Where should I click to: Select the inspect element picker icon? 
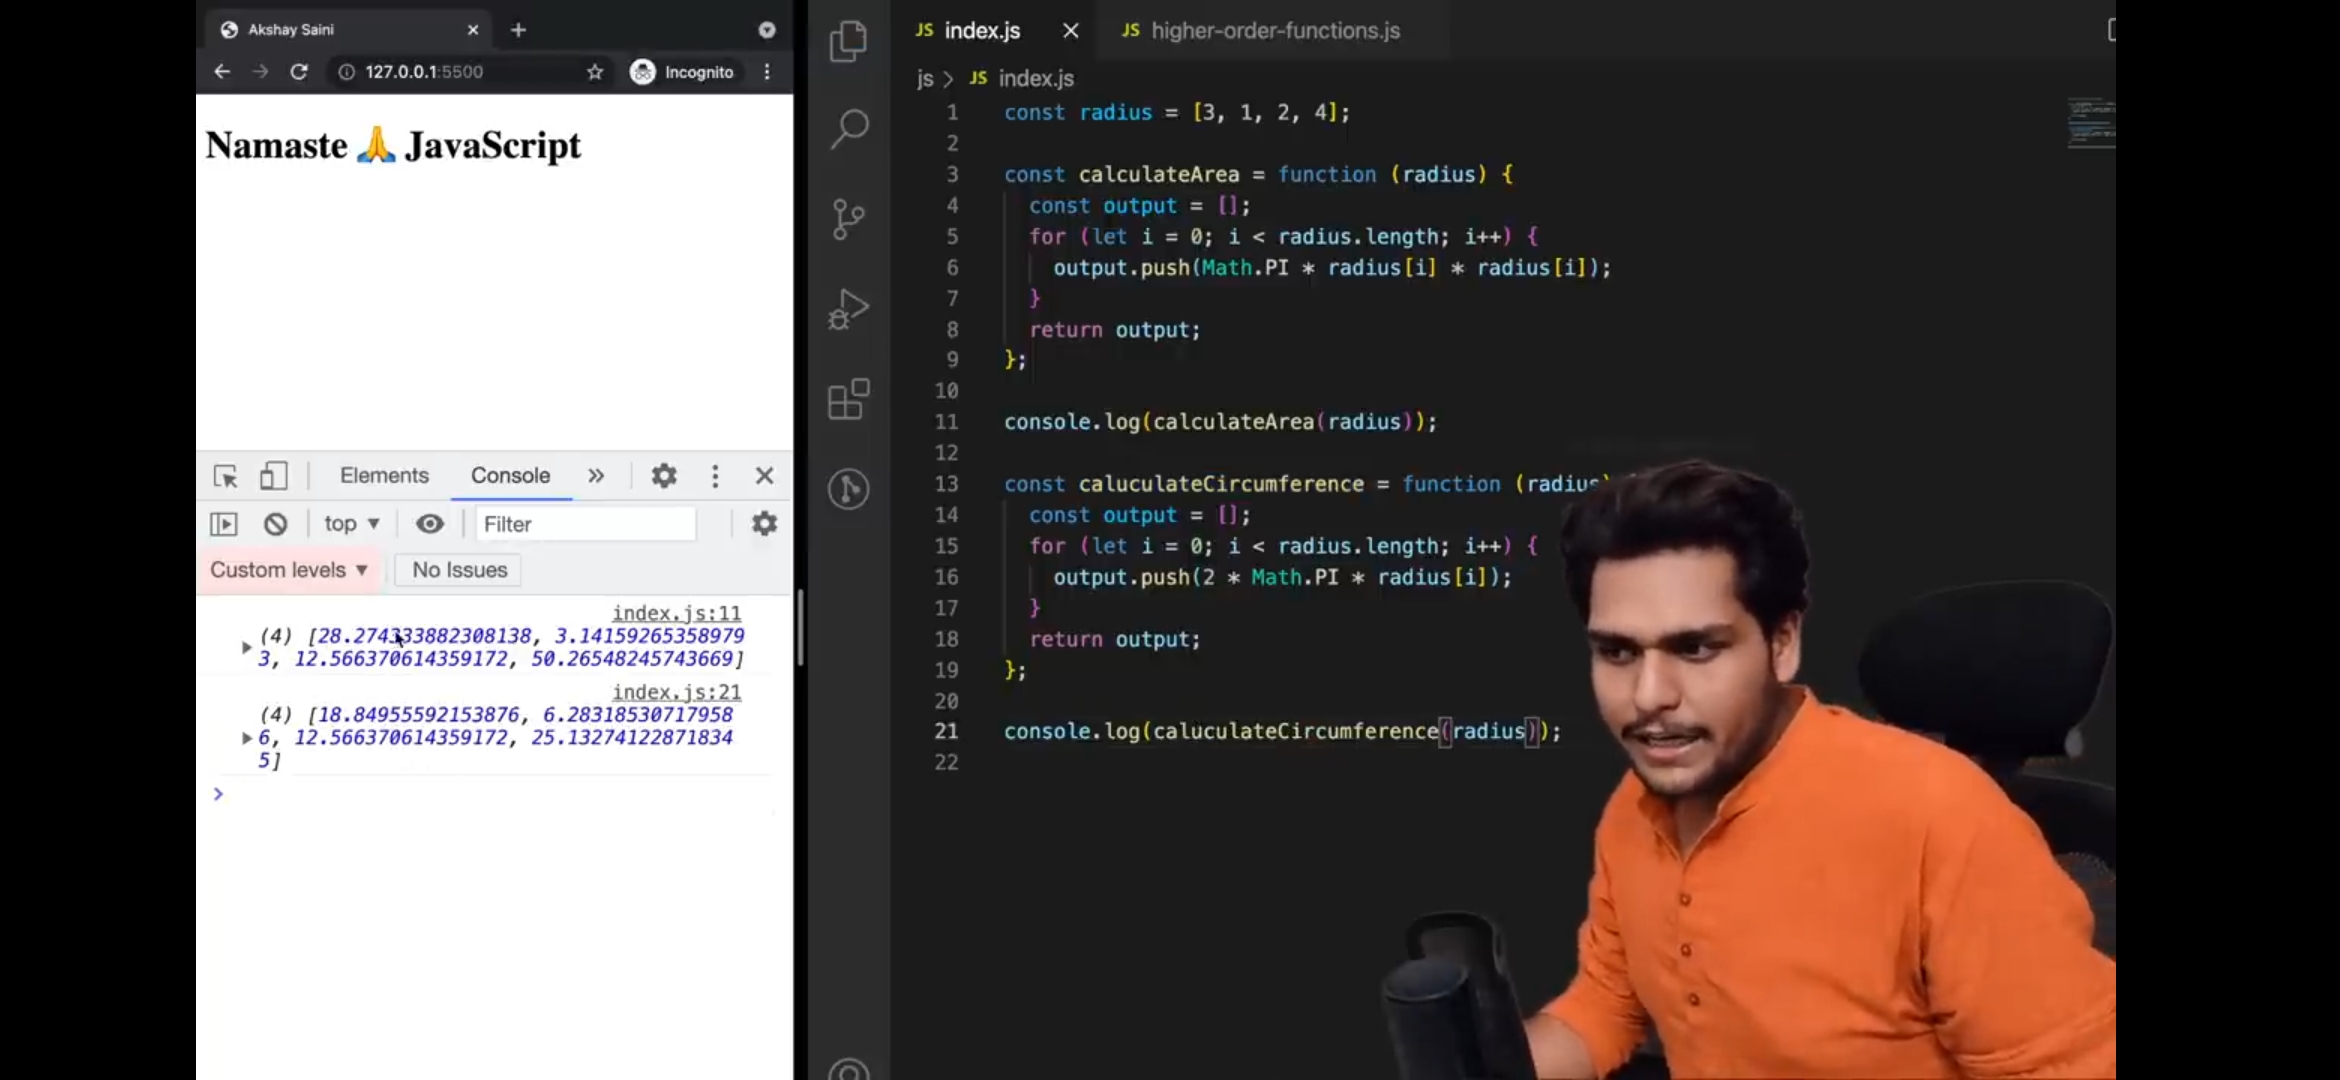point(226,476)
